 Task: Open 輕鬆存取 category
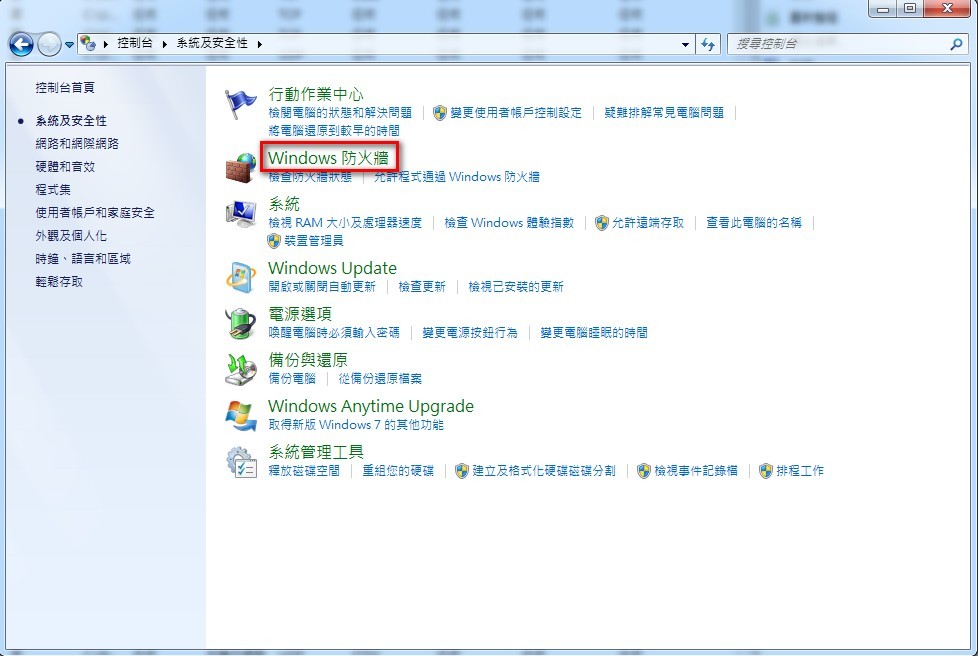tap(59, 282)
